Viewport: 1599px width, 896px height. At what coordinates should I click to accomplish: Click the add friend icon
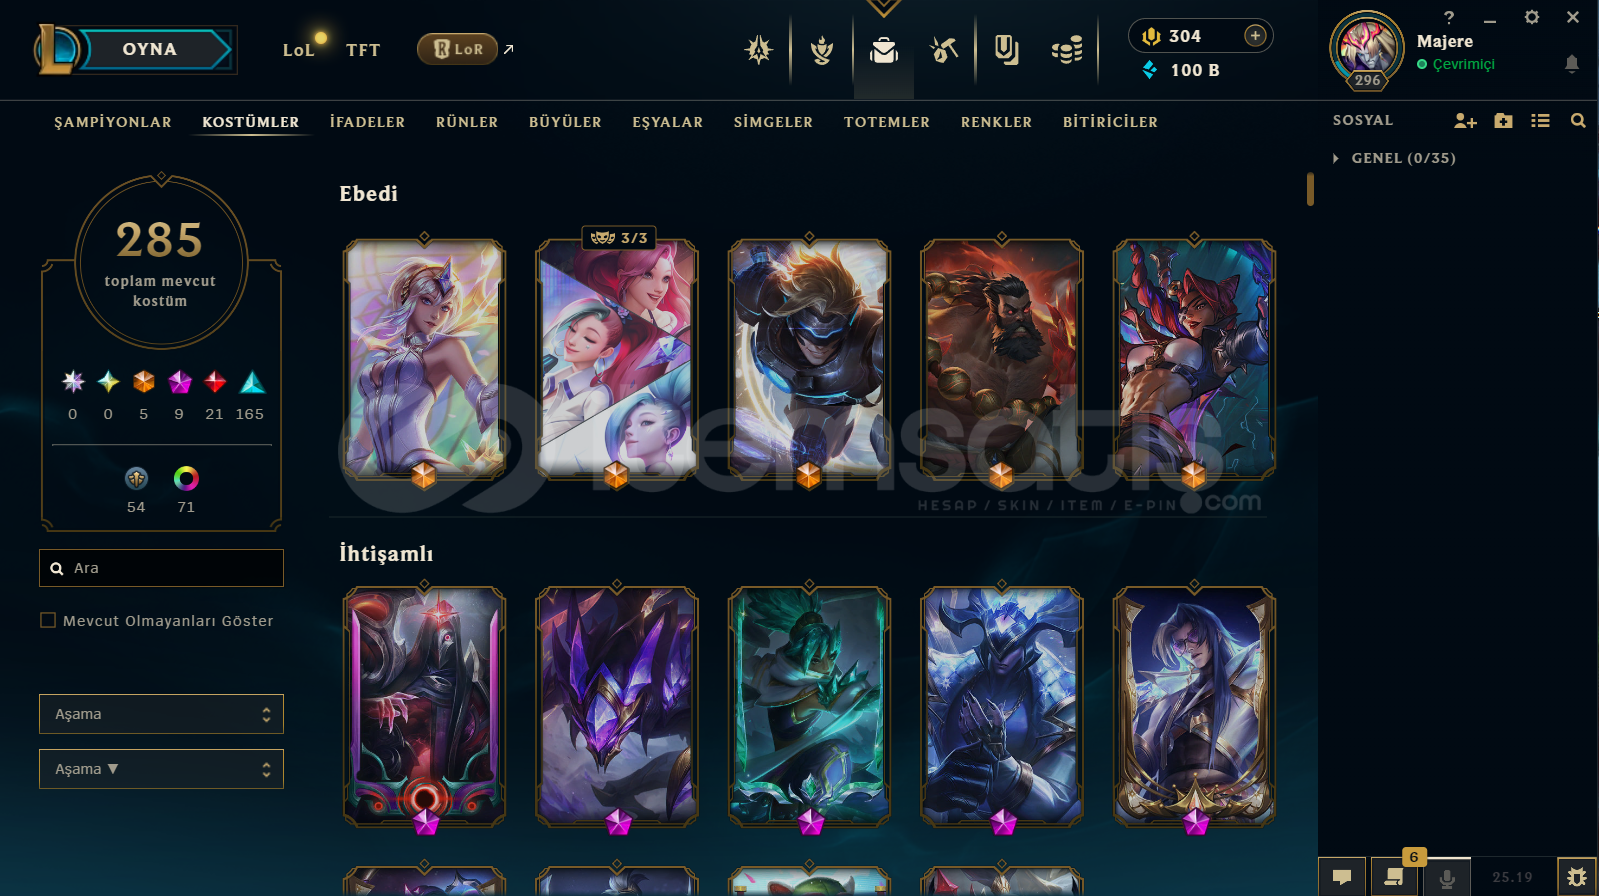[x=1465, y=121]
